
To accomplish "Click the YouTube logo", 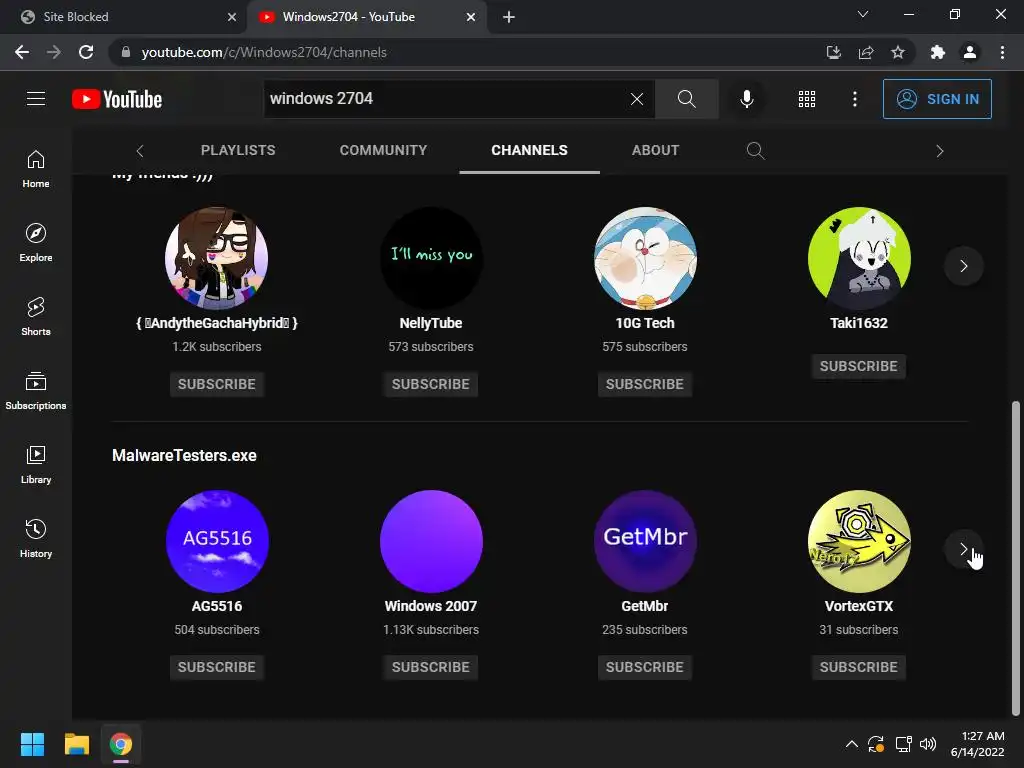I will pyautogui.click(x=117, y=99).
